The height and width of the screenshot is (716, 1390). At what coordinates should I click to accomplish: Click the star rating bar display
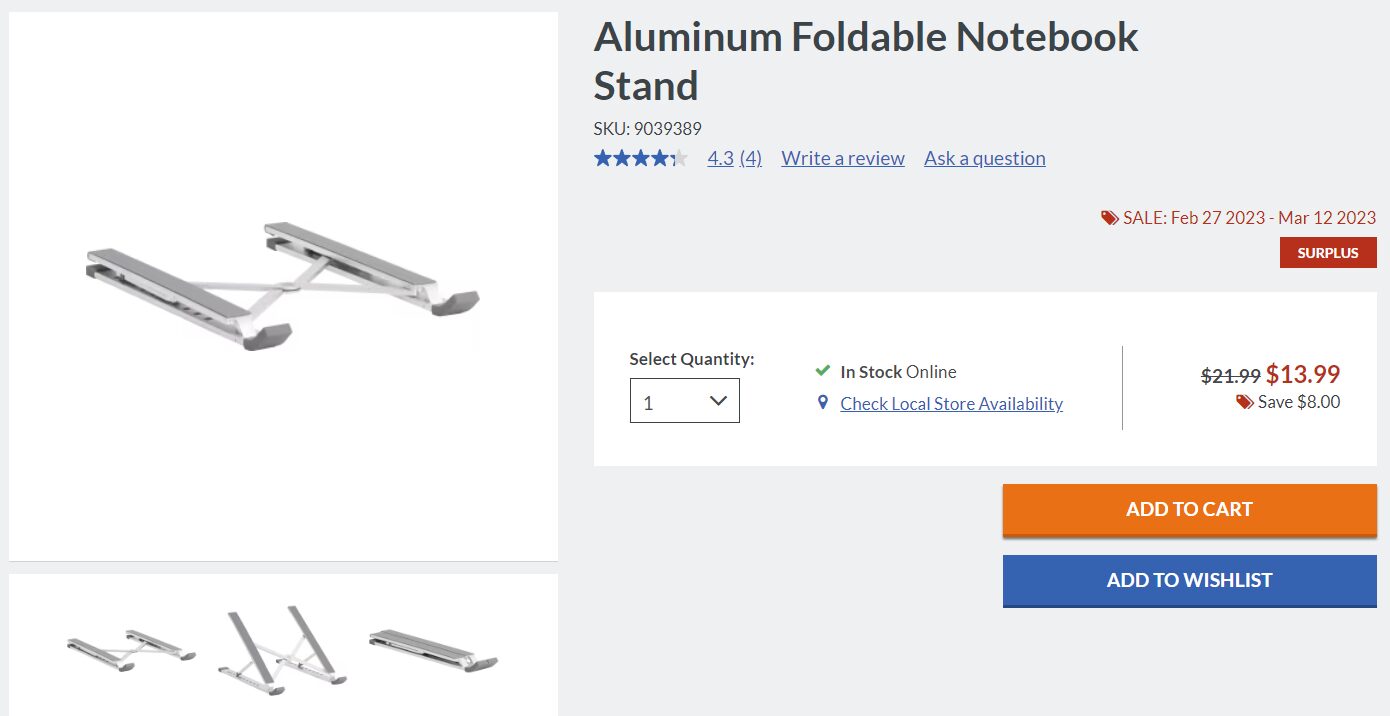[x=640, y=157]
